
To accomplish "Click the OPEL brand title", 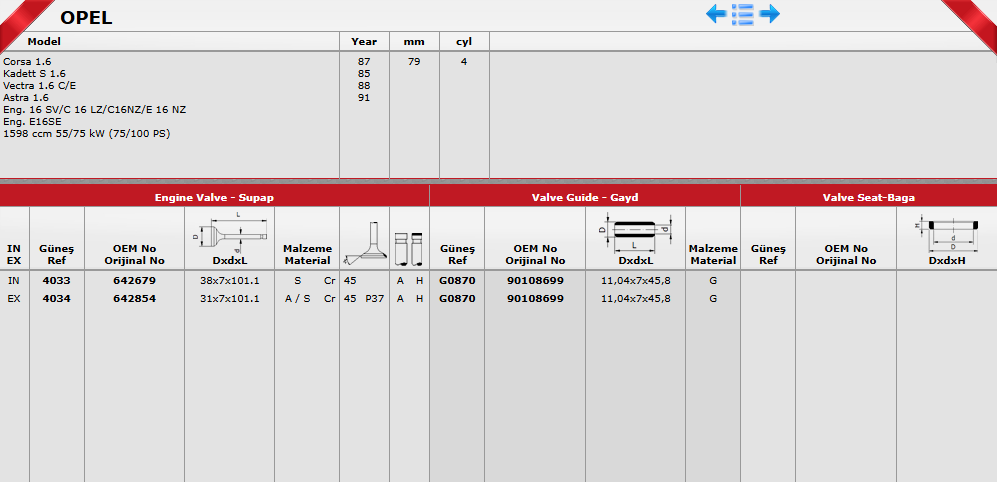I will [x=86, y=17].
